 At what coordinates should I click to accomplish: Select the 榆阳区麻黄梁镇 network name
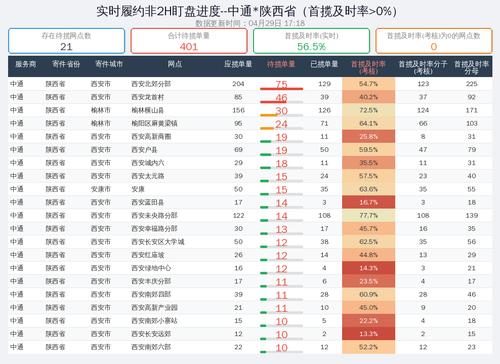point(154,123)
